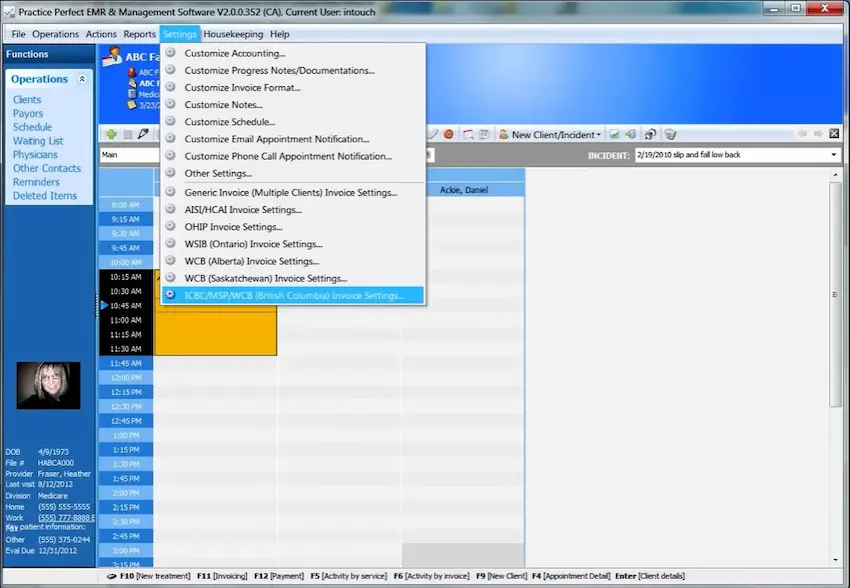Open the Reports menu
850x588 pixels.
pyautogui.click(x=139, y=33)
